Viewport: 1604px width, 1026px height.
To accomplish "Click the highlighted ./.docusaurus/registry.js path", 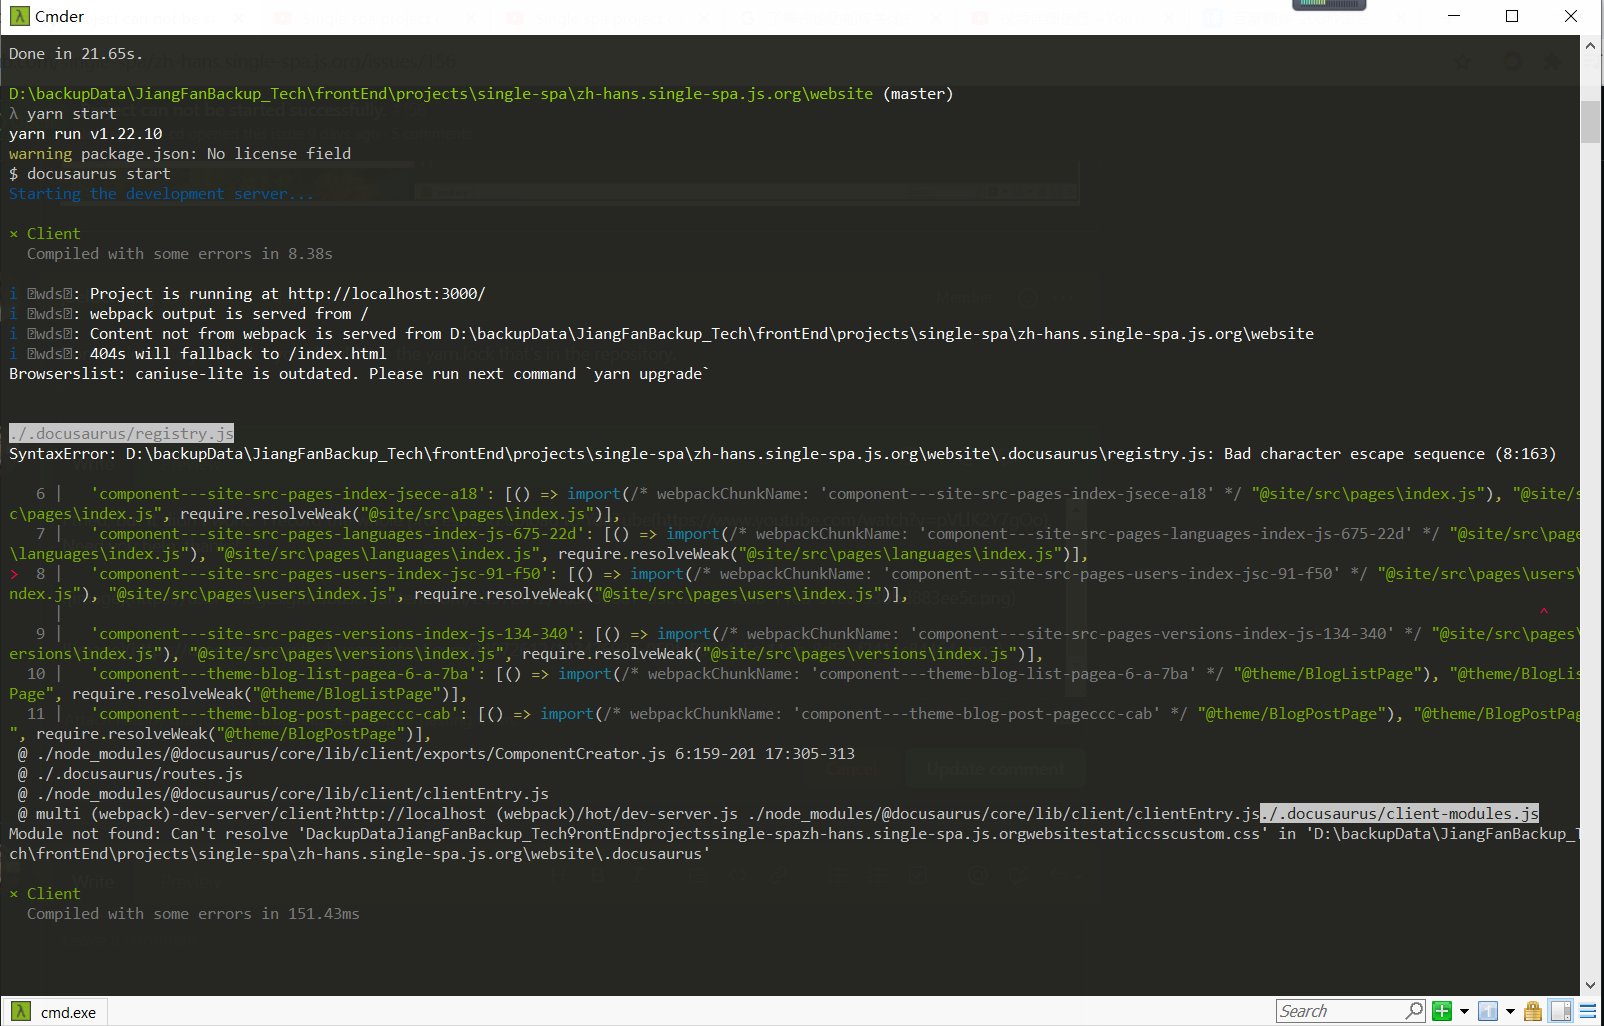I will coord(121,433).
